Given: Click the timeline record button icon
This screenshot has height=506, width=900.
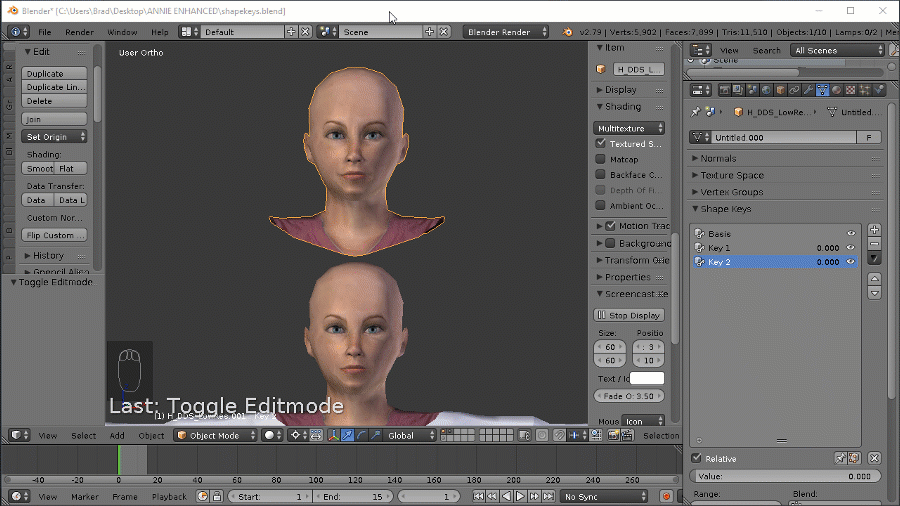Looking at the screenshot, I should click(x=666, y=496).
